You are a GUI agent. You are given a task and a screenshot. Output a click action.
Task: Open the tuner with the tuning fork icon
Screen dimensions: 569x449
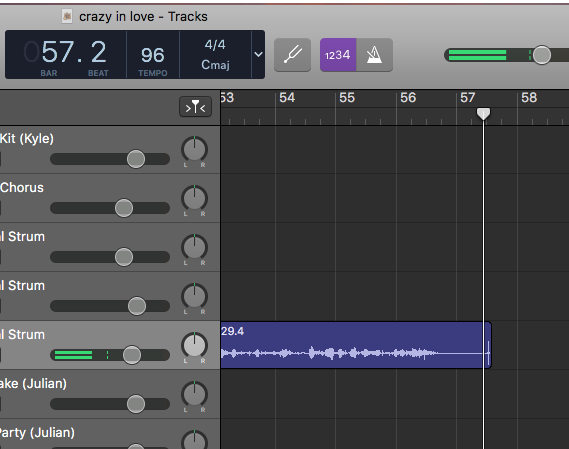[x=292, y=55]
